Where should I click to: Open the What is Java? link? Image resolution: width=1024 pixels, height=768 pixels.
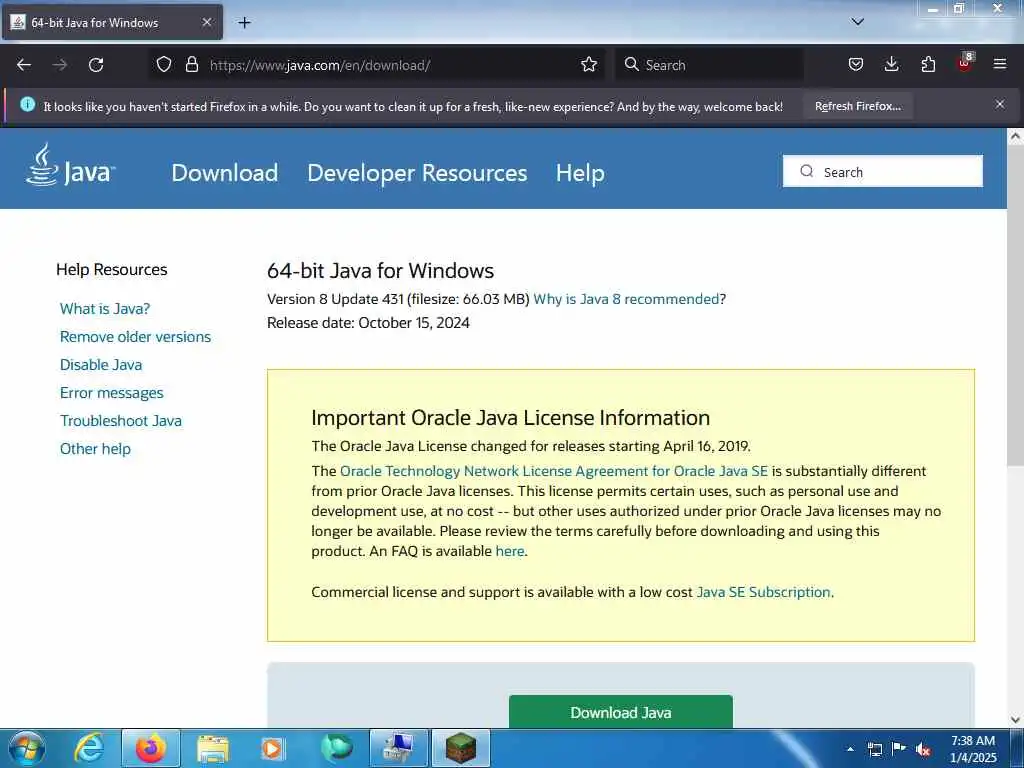coord(105,309)
